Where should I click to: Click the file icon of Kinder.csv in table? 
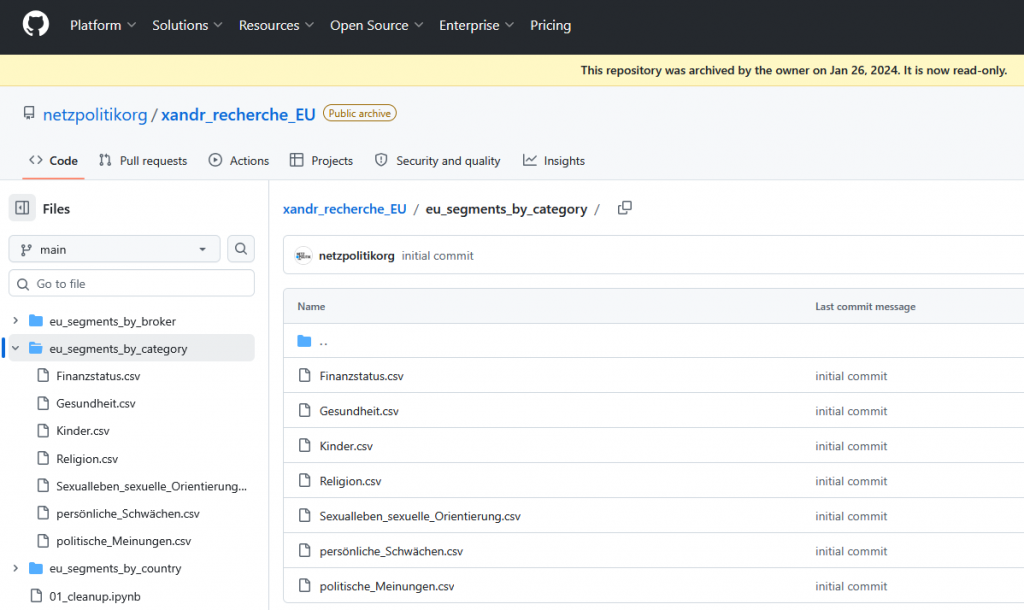point(304,445)
